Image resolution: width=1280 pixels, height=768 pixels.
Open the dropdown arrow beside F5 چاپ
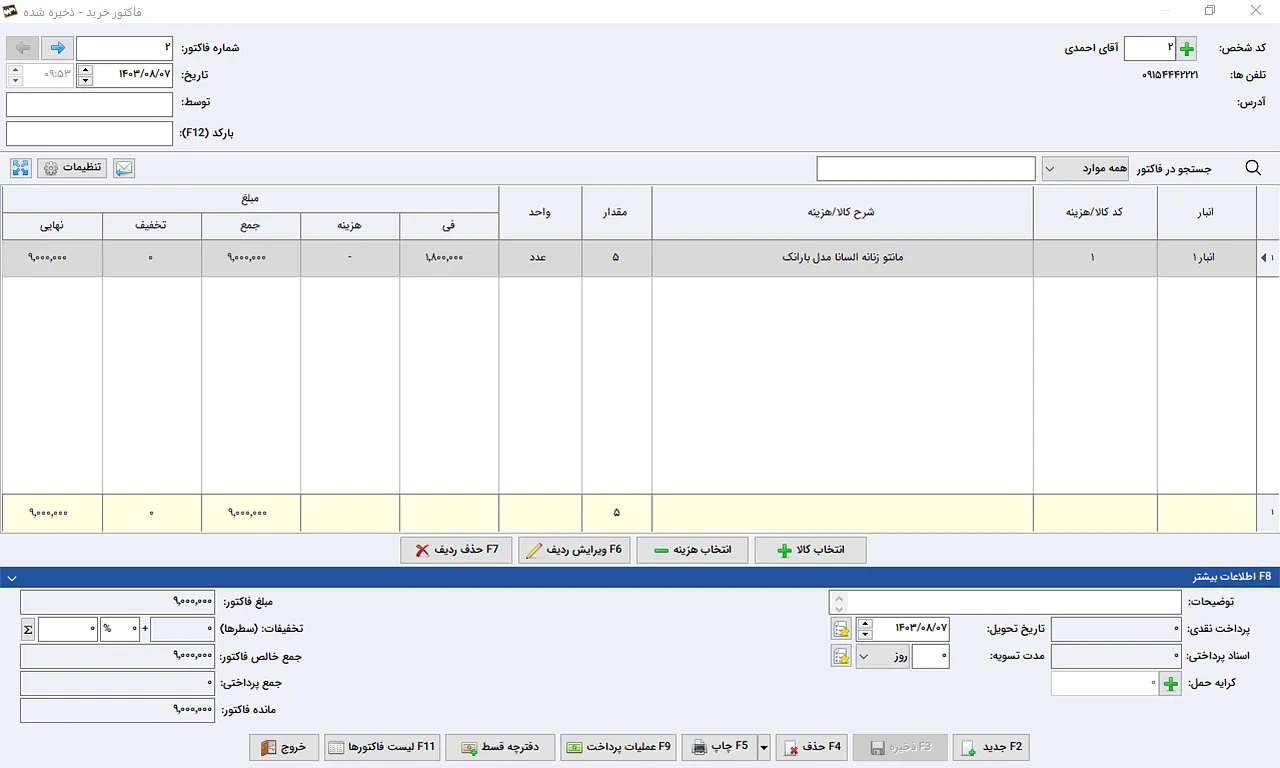tap(764, 747)
